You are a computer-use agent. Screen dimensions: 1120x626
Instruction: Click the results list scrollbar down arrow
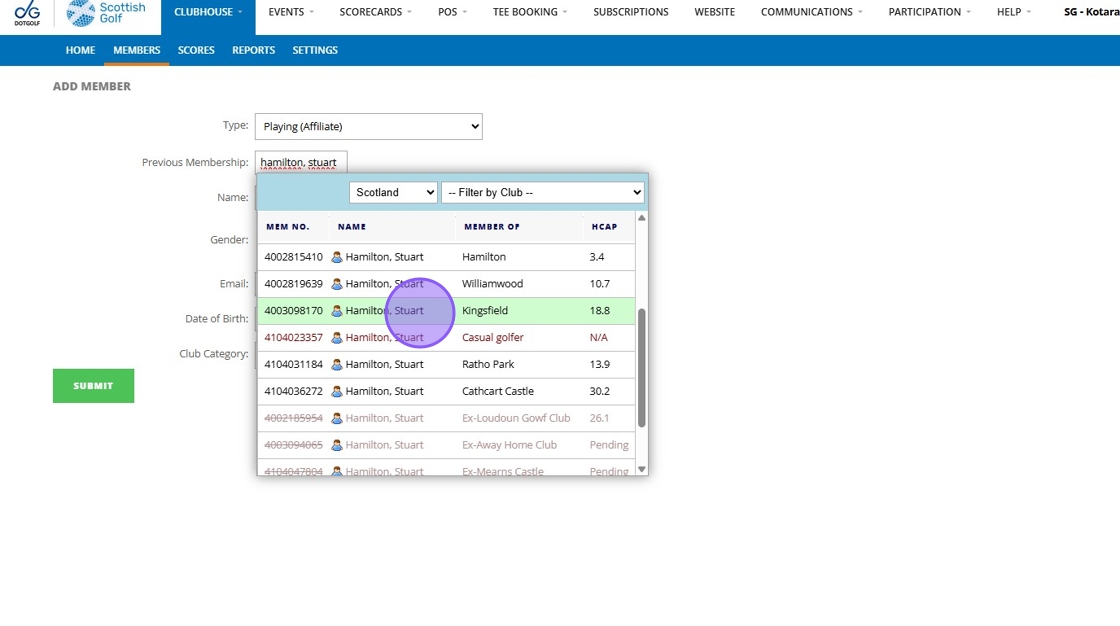[x=641, y=468]
